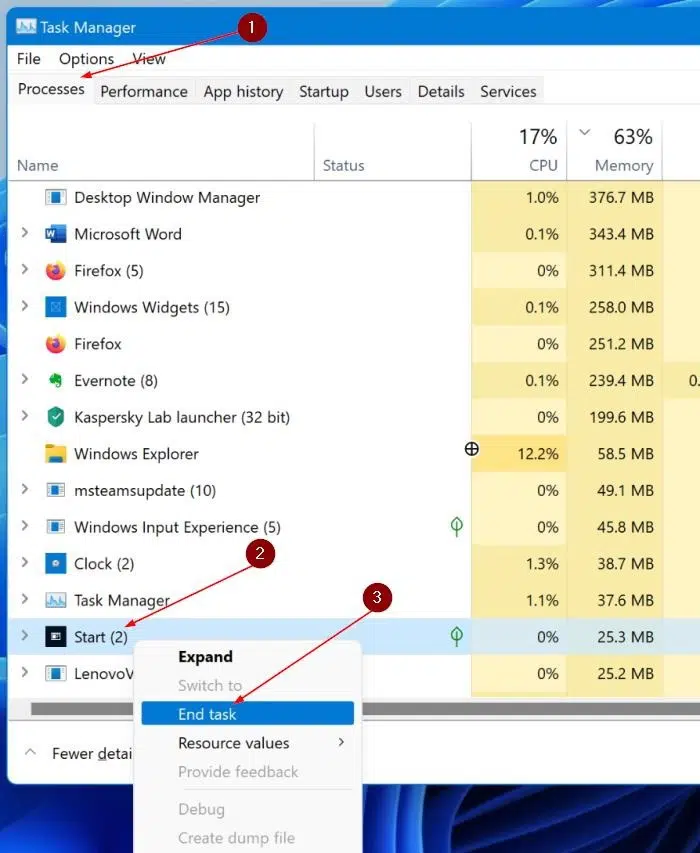Open the Users tab
This screenshot has width=700, height=853.
tap(383, 91)
